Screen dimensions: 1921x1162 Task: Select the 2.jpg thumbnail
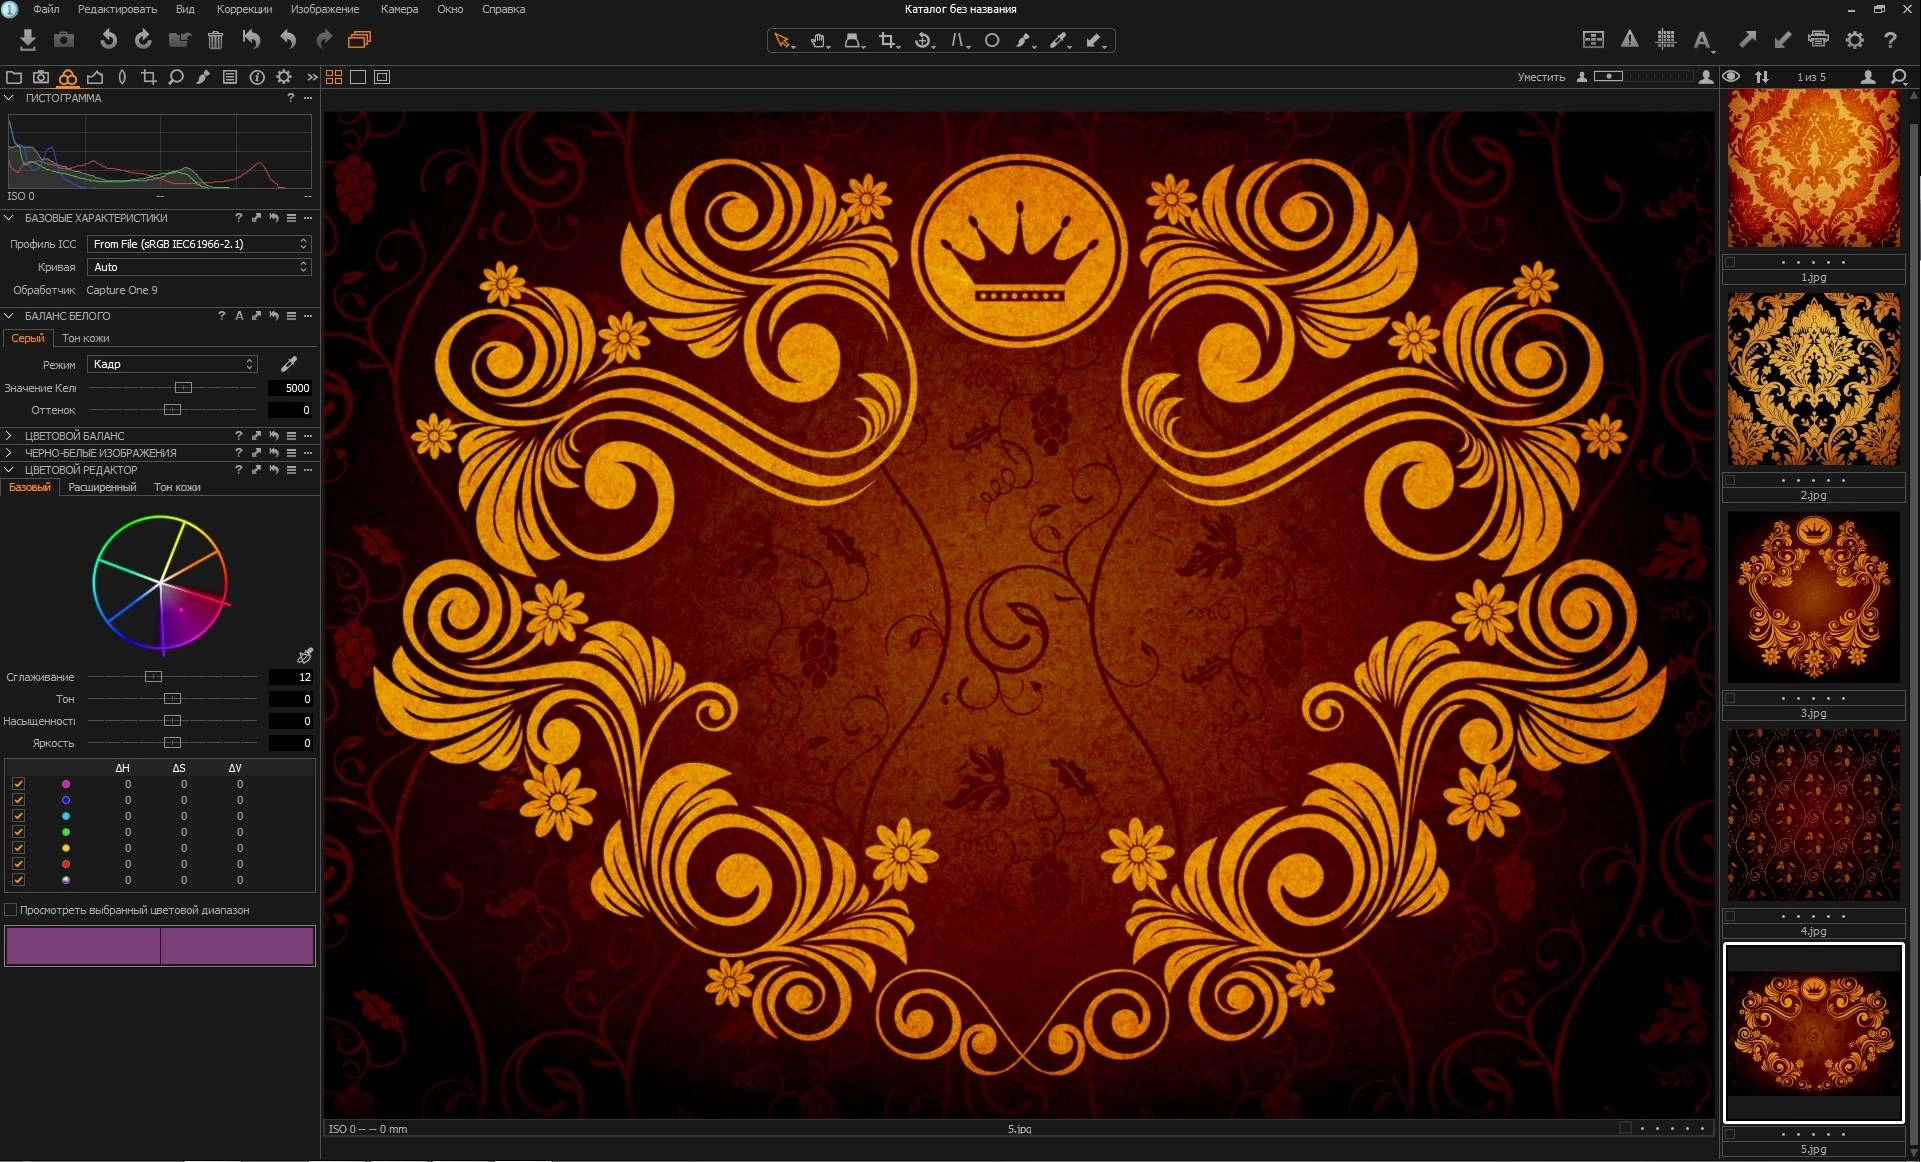pos(1813,379)
